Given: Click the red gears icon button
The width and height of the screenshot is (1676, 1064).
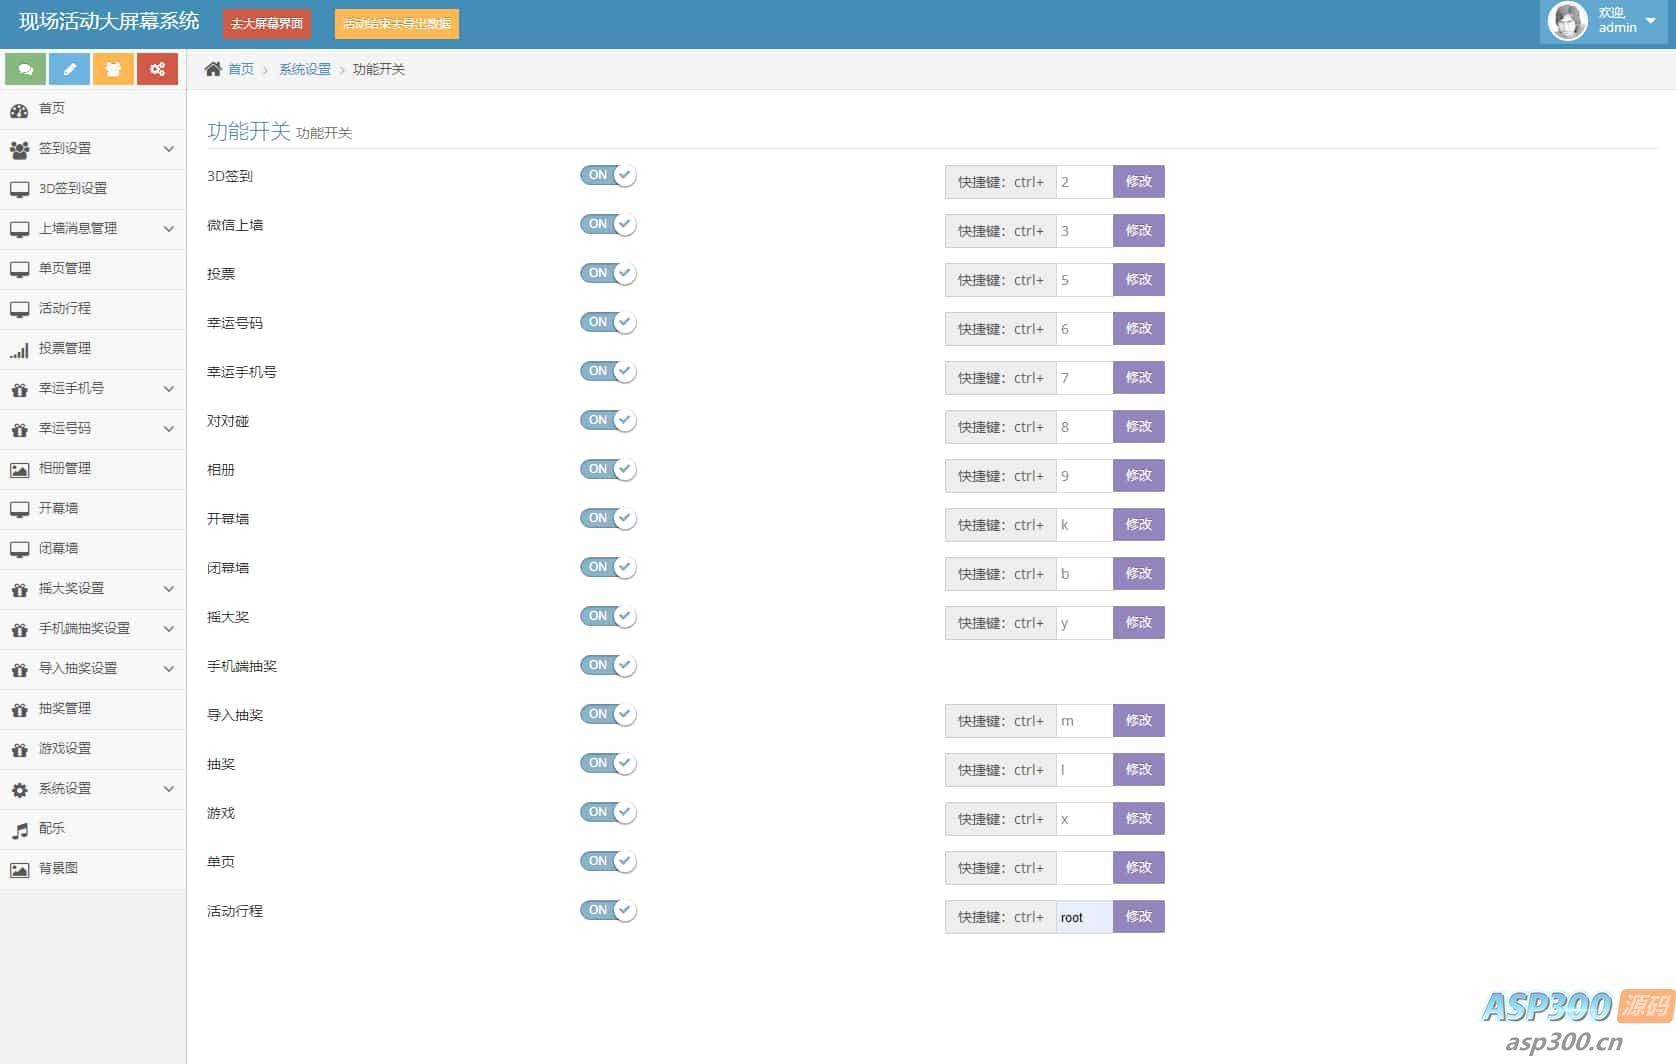Looking at the screenshot, I should pyautogui.click(x=157, y=69).
